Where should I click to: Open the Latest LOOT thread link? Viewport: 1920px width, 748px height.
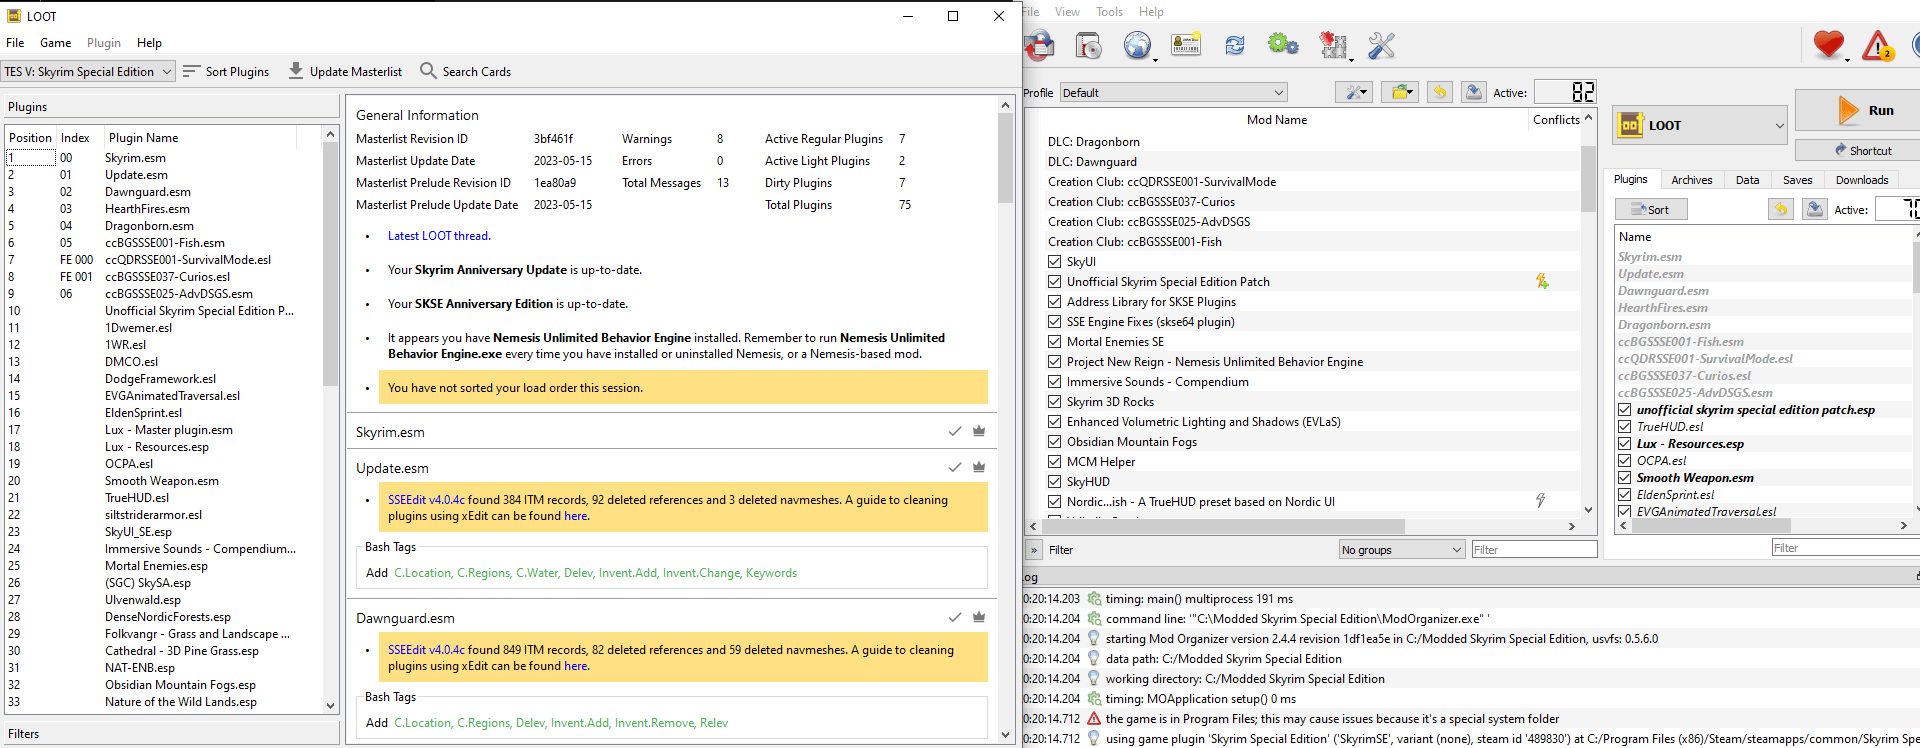point(438,236)
